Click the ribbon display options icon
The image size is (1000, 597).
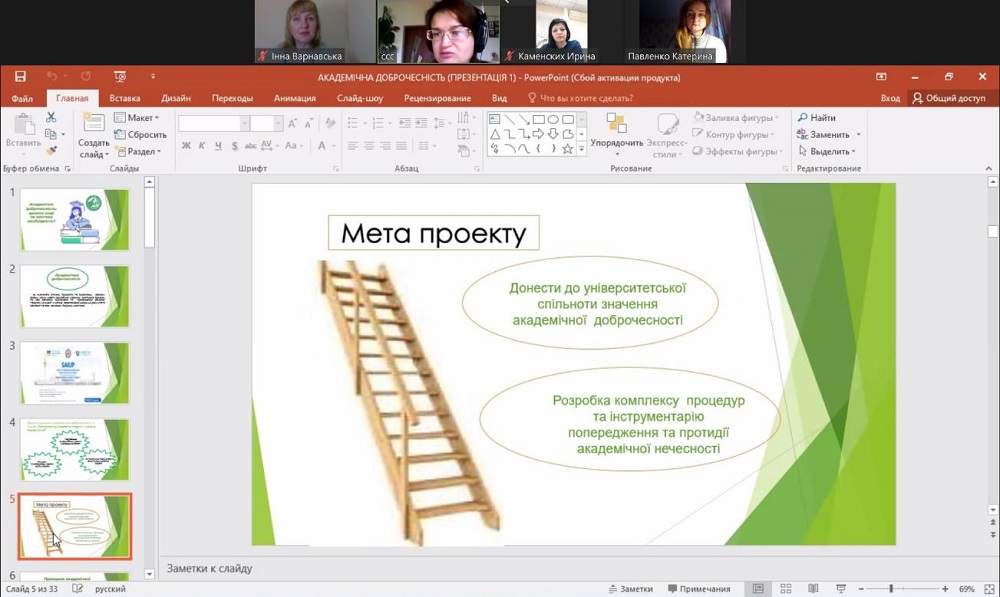[881, 77]
